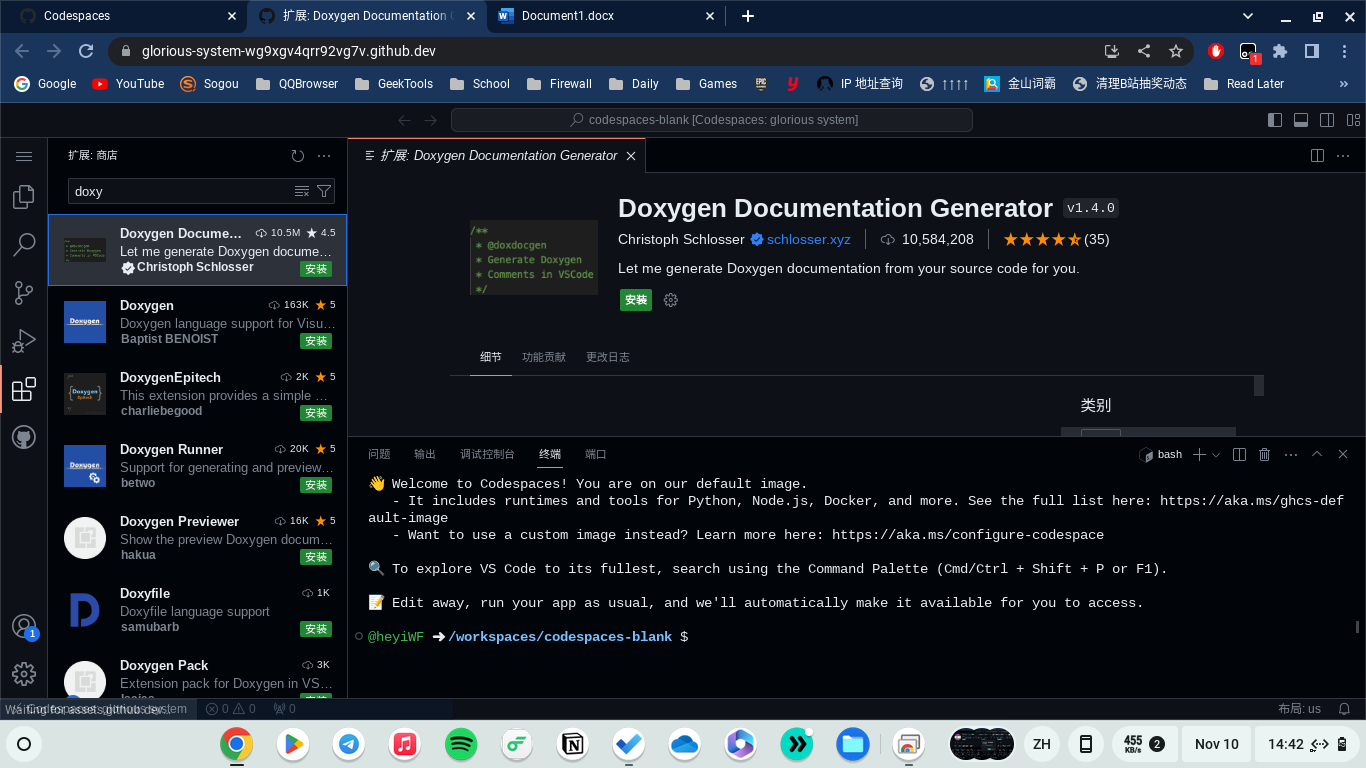The image size is (1366, 768).
Task: Open the Run and Debug view
Action: click(24, 341)
